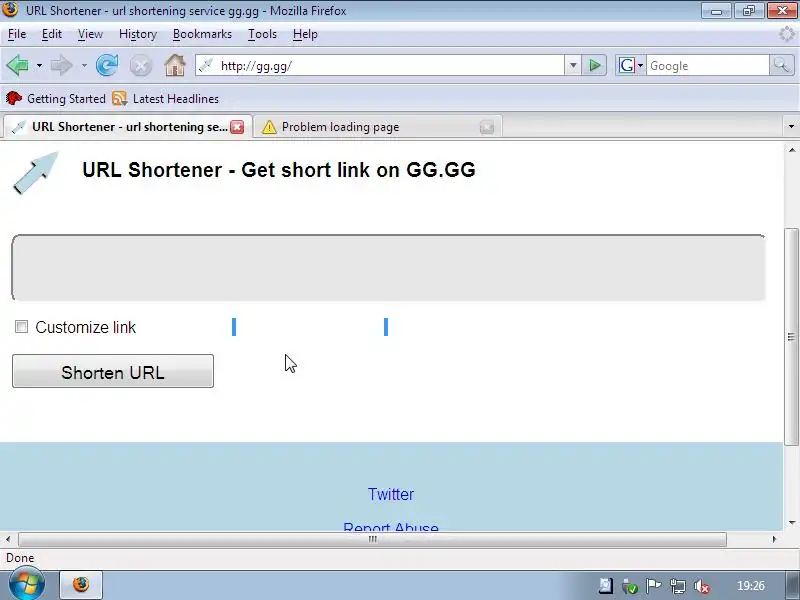The height and width of the screenshot is (600, 800).
Task: Open the File menu
Action: pyautogui.click(x=17, y=34)
